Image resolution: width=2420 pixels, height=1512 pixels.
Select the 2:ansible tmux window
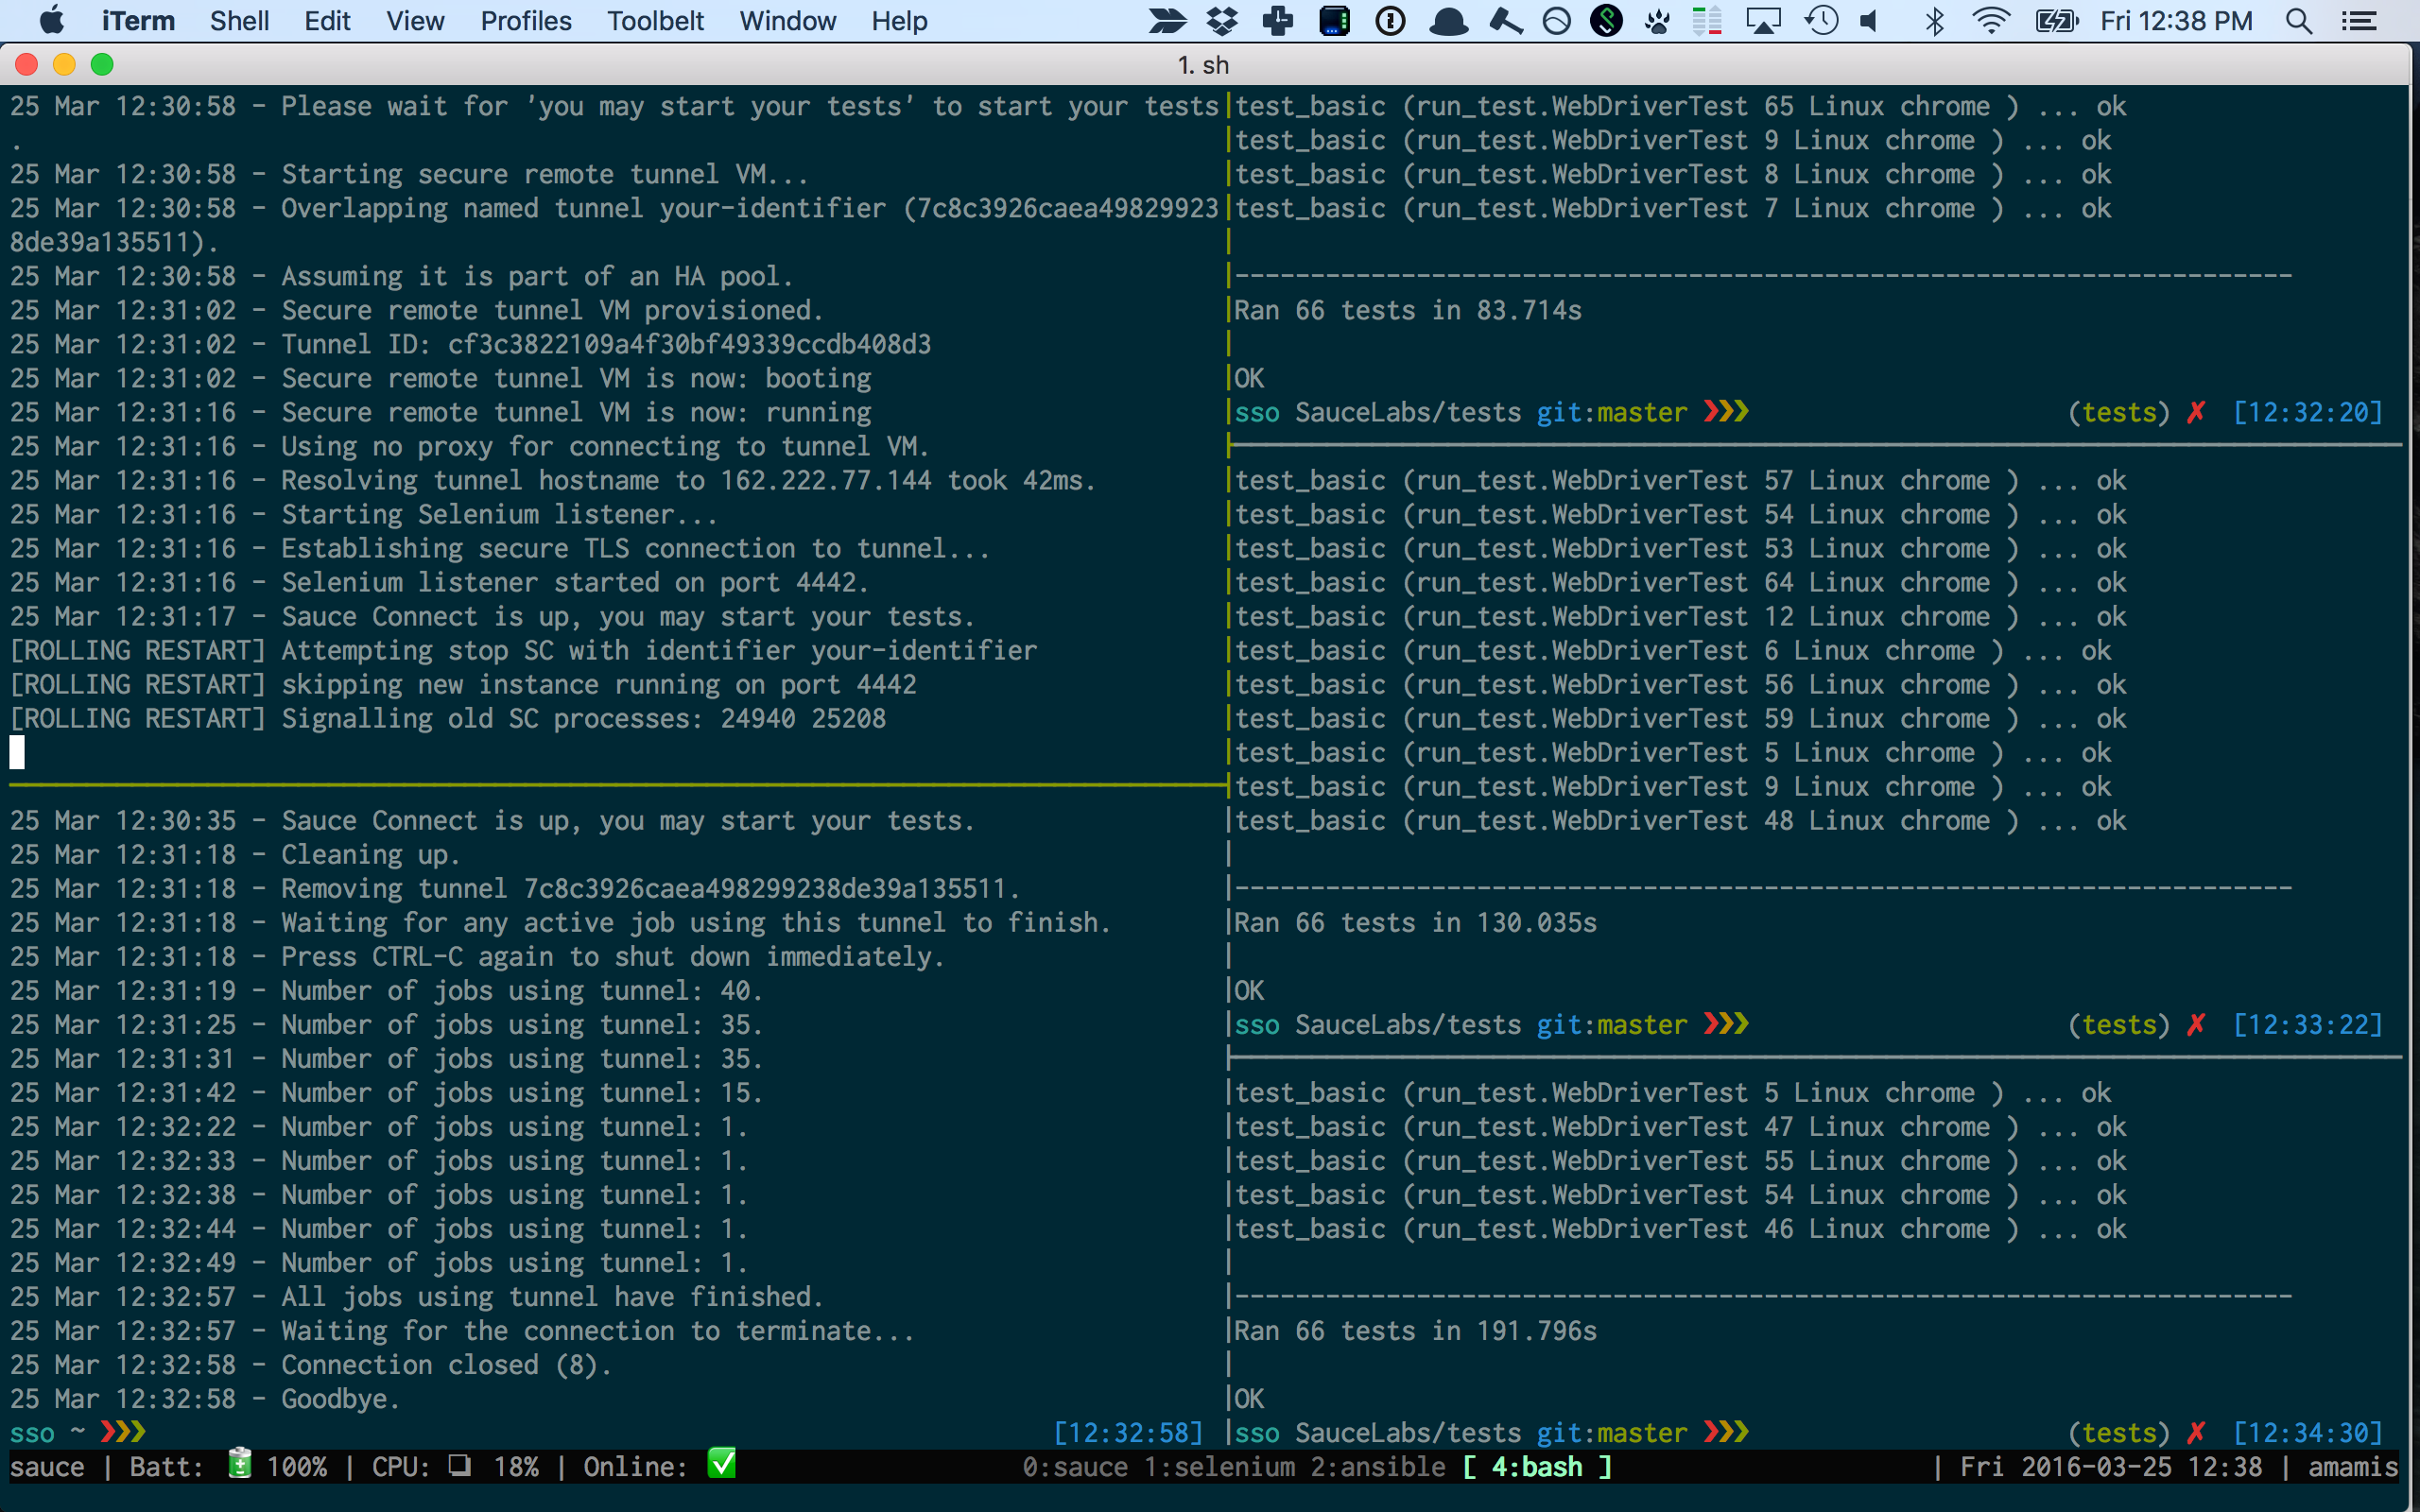(x=1378, y=1467)
